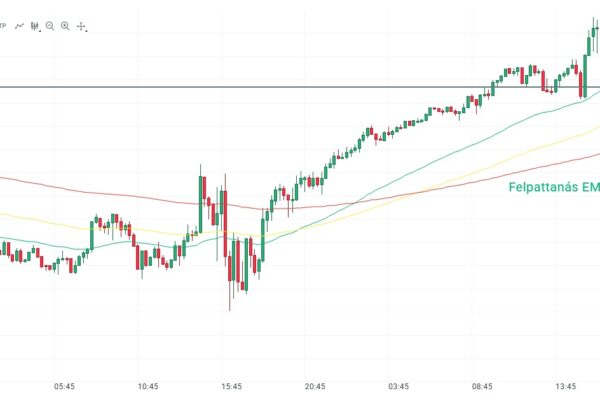Click the 15:45 time axis label
Image resolution: width=600 pixels, height=400 pixels.
tap(232, 385)
